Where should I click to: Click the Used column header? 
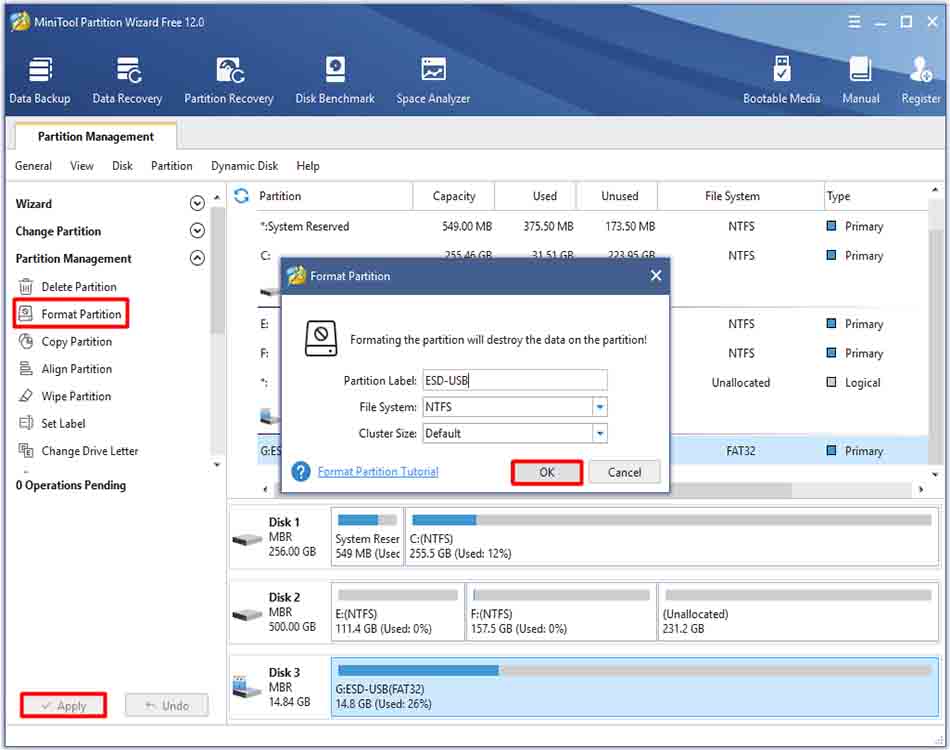pos(535,196)
